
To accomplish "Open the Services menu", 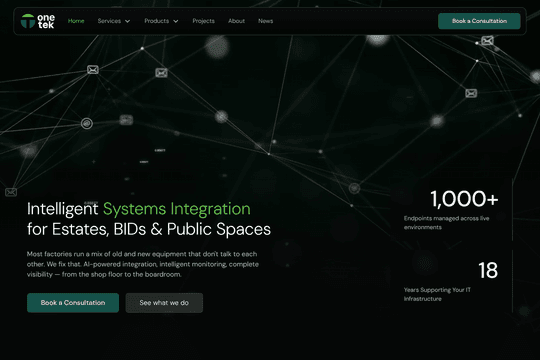I will [109, 21].
